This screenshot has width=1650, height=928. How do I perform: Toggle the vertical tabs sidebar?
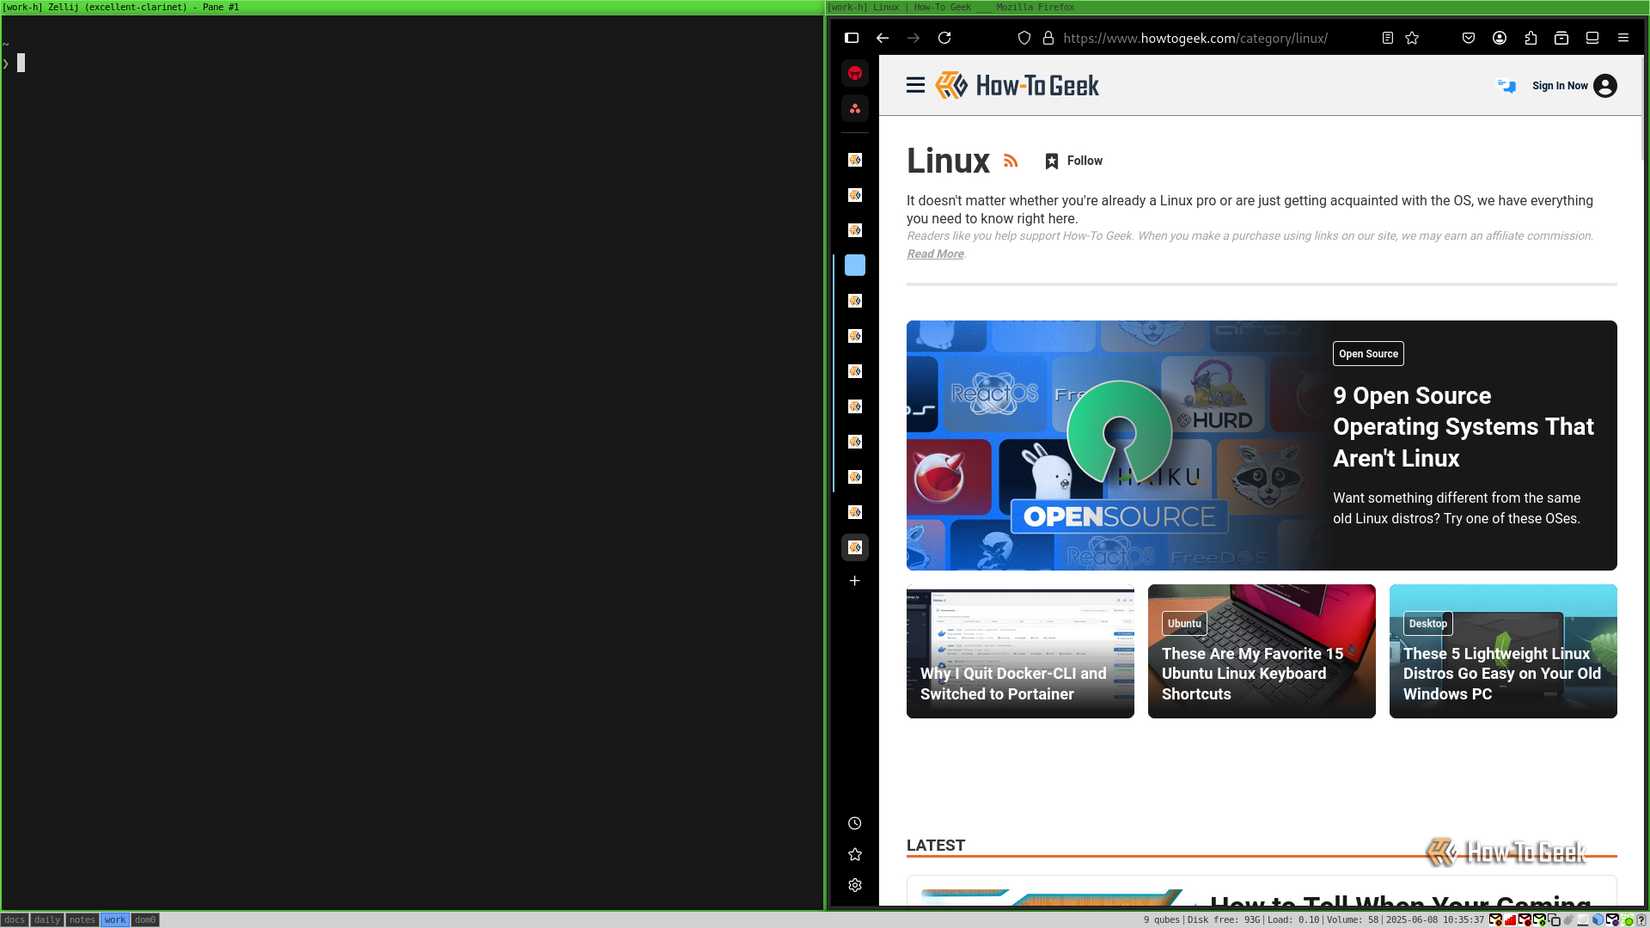[x=851, y=38]
